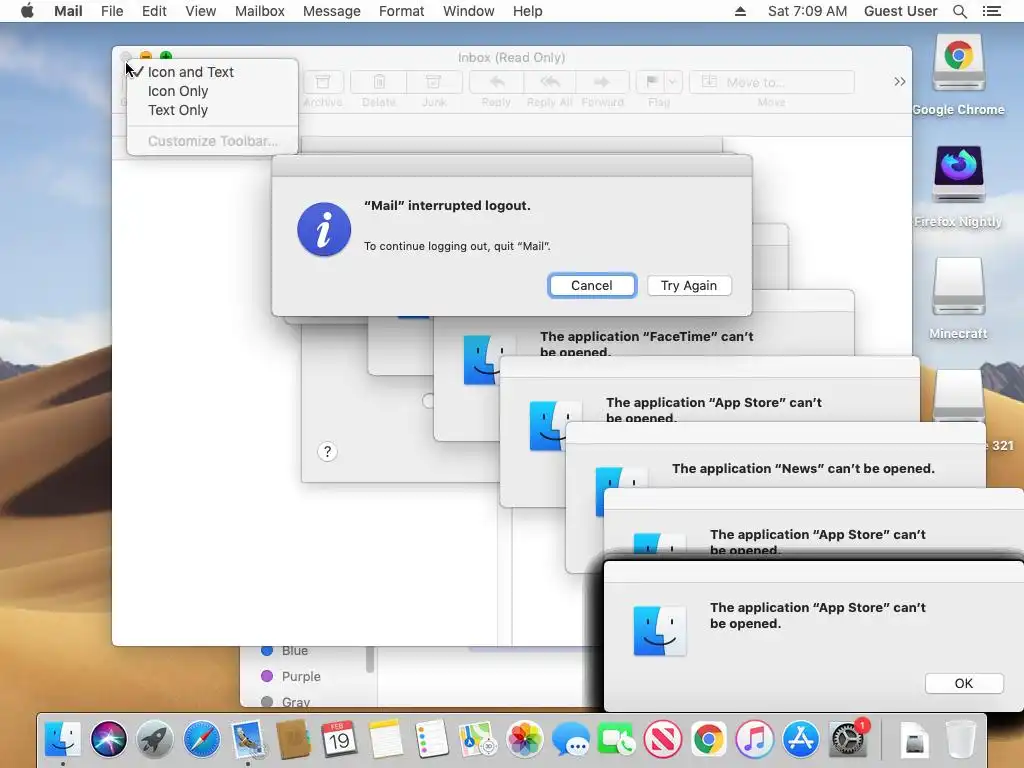Open the File menu
The image size is (1024, 768).
112,11
